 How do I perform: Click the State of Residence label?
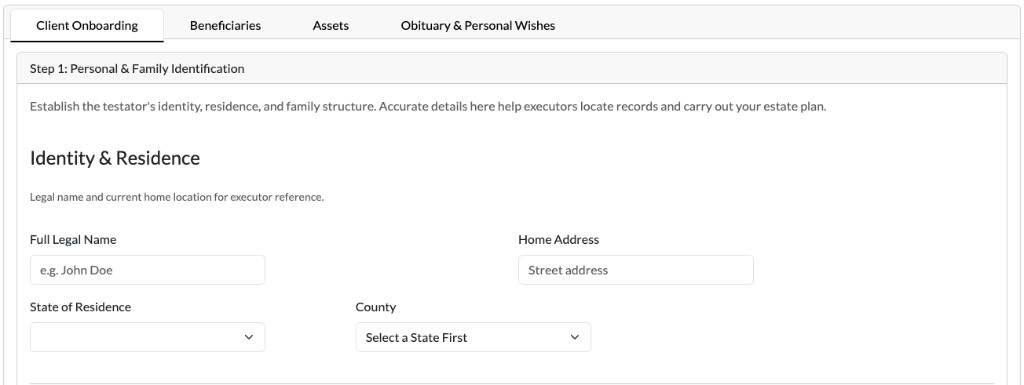click(x=80, y=307)
